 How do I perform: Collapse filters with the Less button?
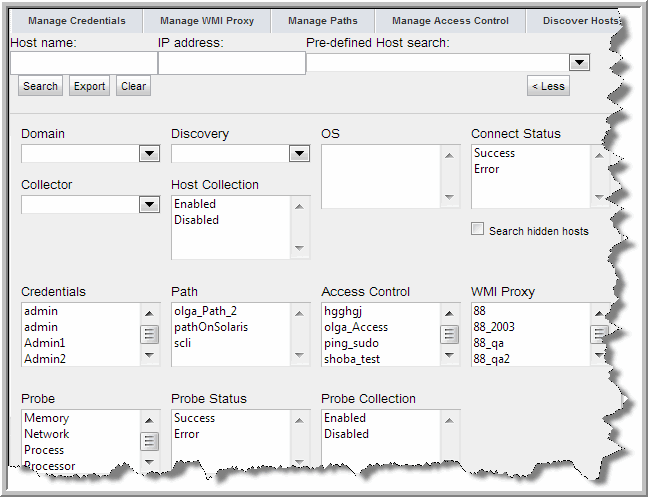coord(548,86)
